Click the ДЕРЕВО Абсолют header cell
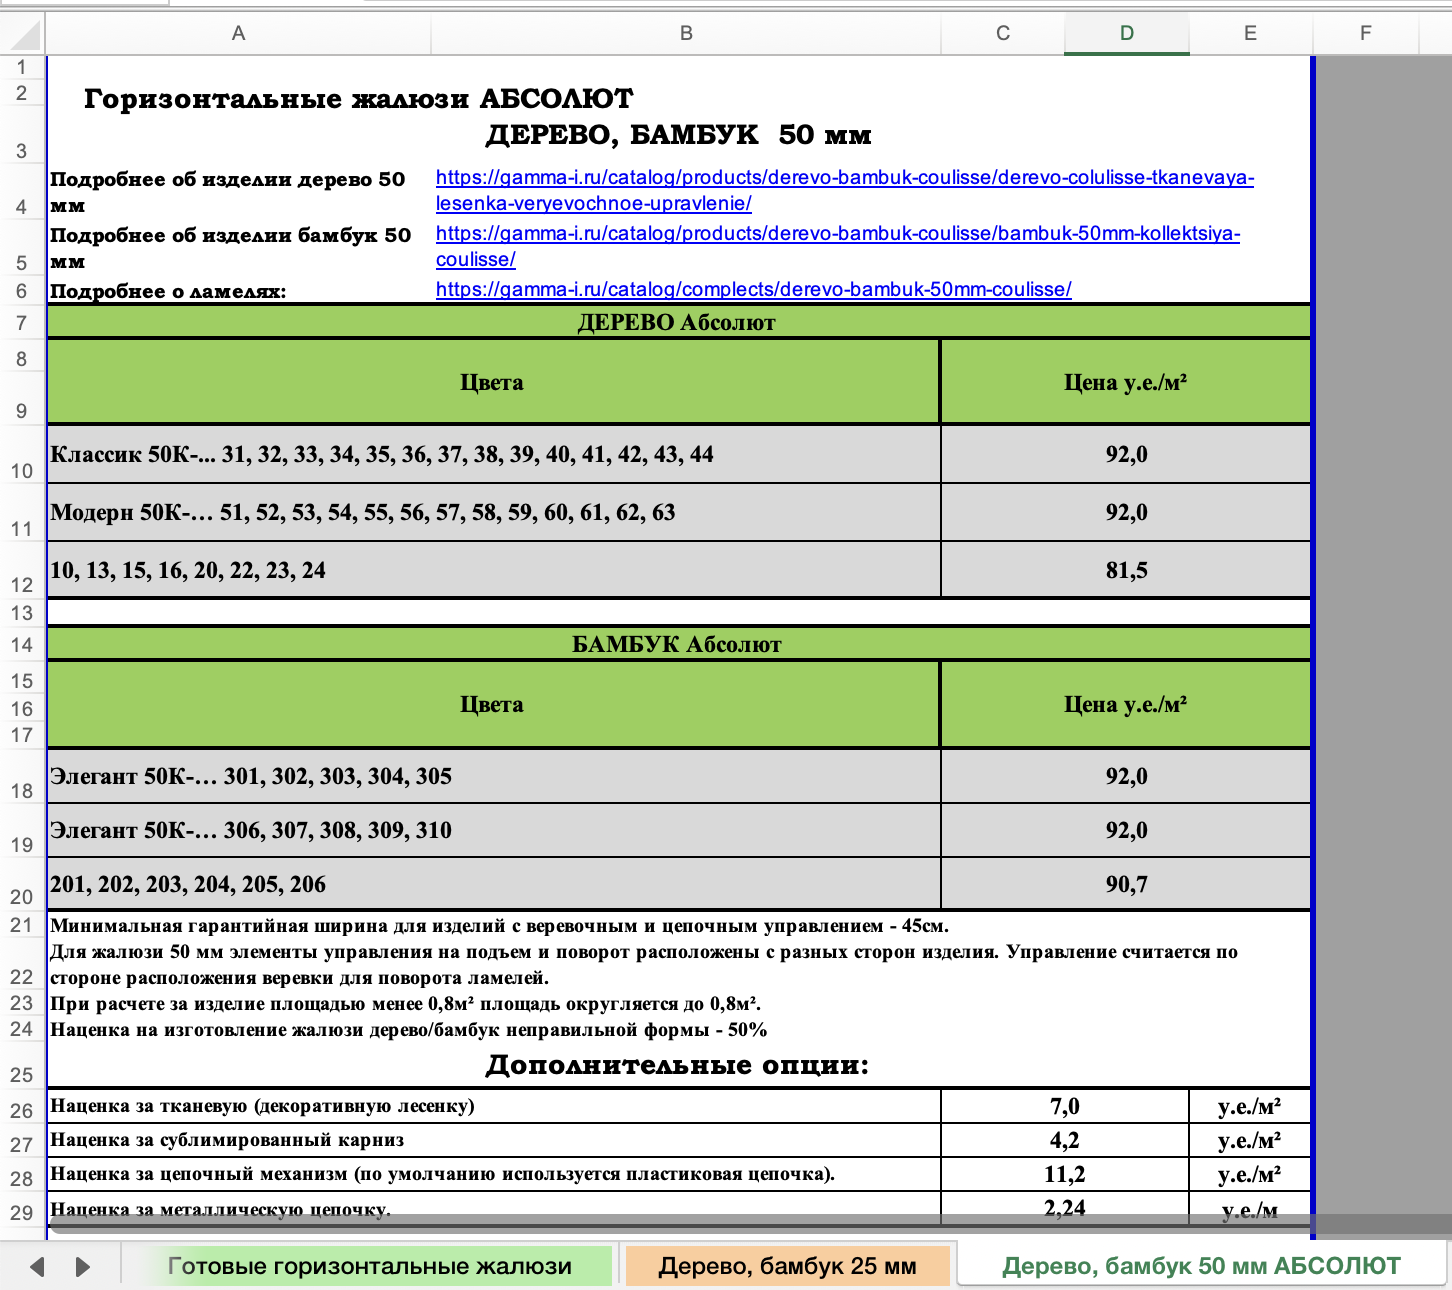Screen dimensions: 1452x1290 point(678,322)
